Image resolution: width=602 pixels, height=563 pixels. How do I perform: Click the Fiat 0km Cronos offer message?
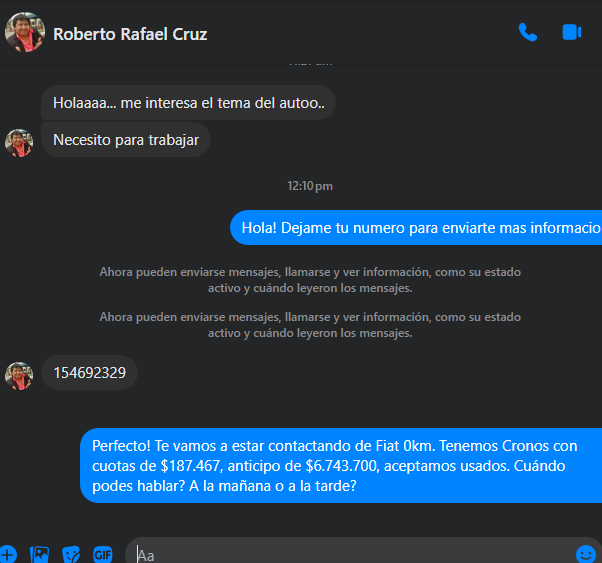[x=340, y=466]
